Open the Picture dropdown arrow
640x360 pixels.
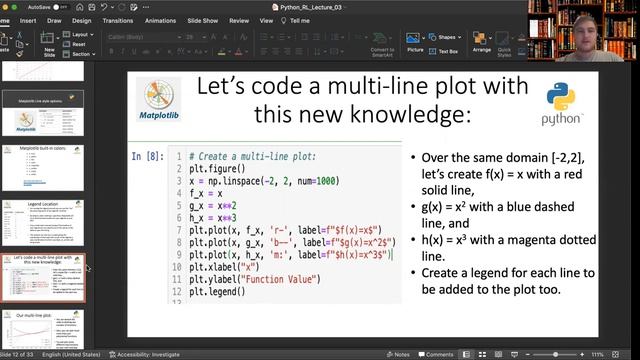pos(423,38)
